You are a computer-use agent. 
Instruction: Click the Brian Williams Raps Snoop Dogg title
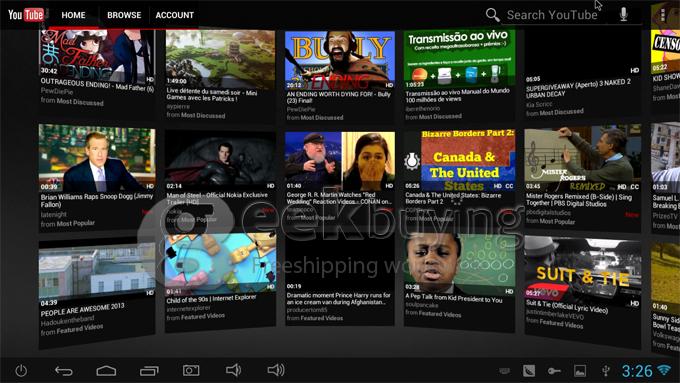(x=97, y=200)
